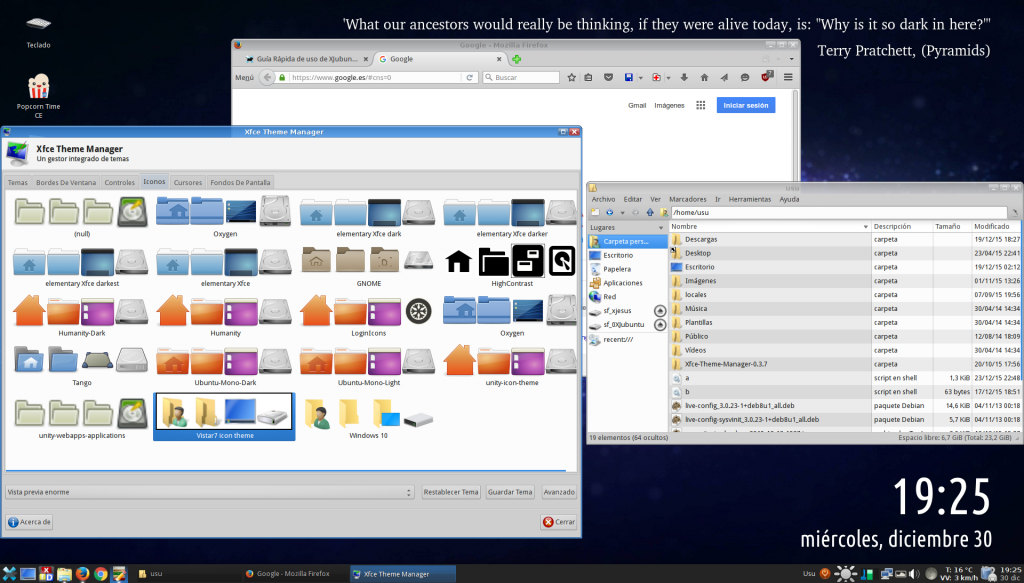Screen dimensions: 1024x583
Task: Launch Chrome from the taskbar
Action: pyautogui.click(x=101, y=574)
